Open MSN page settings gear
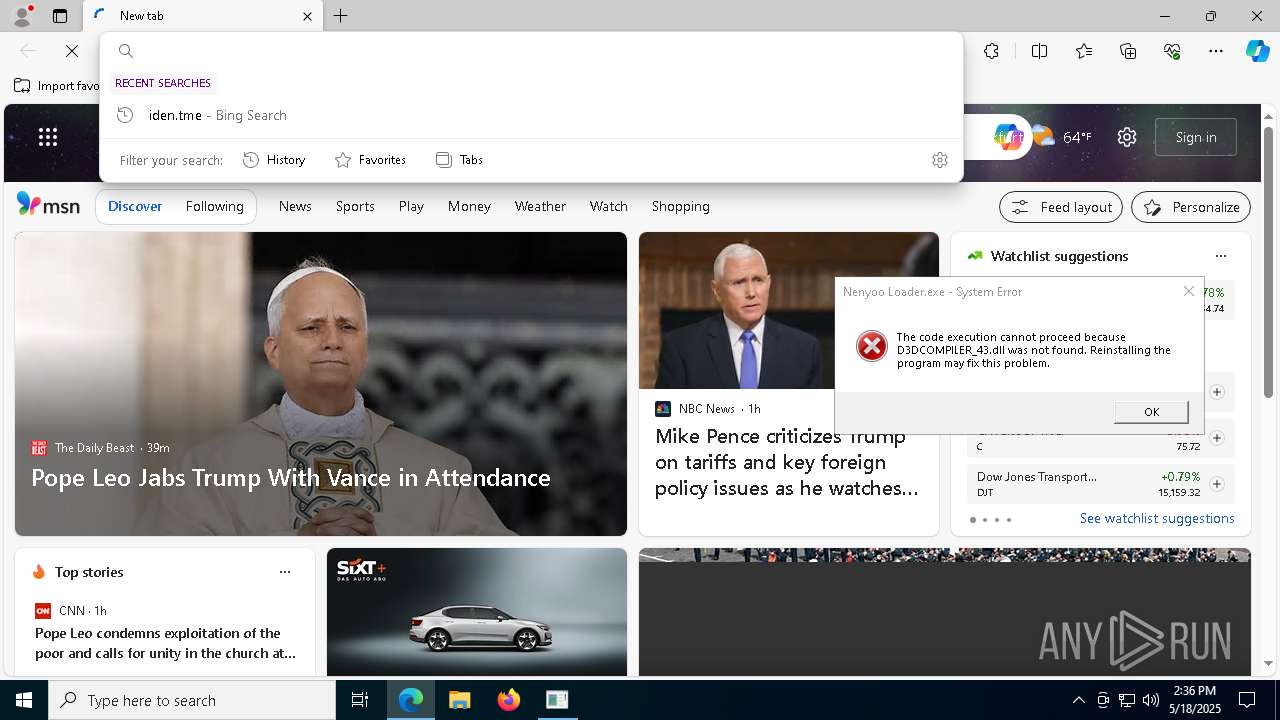 tap(1127, 137)
